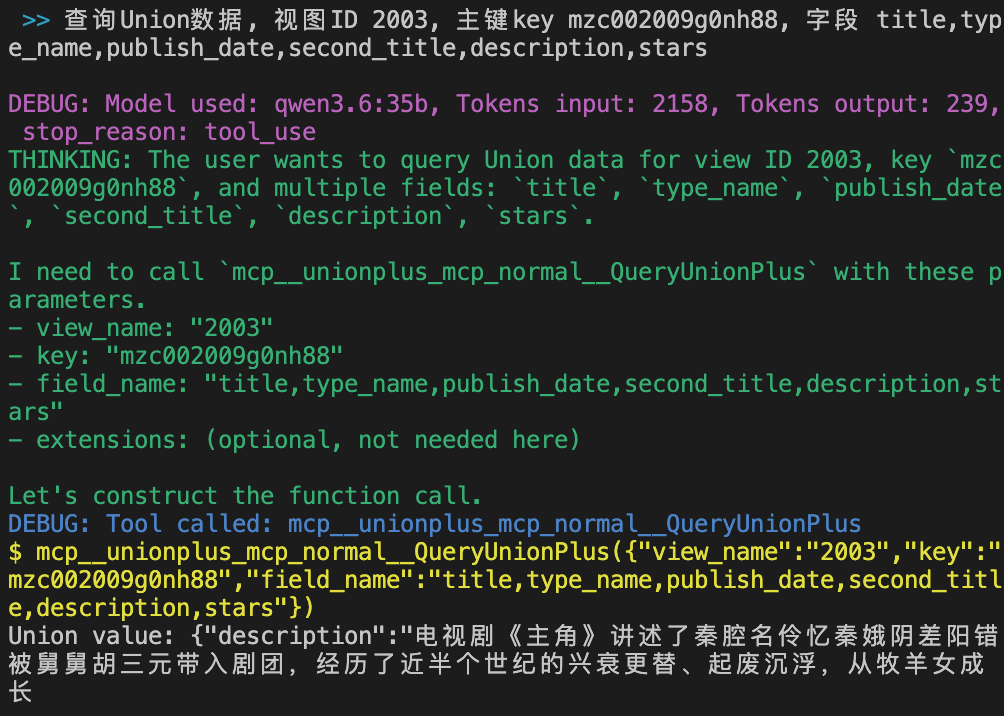Click 'second_title' in the thinking text
Screen dimensions: 1004x716
(148, 216)
